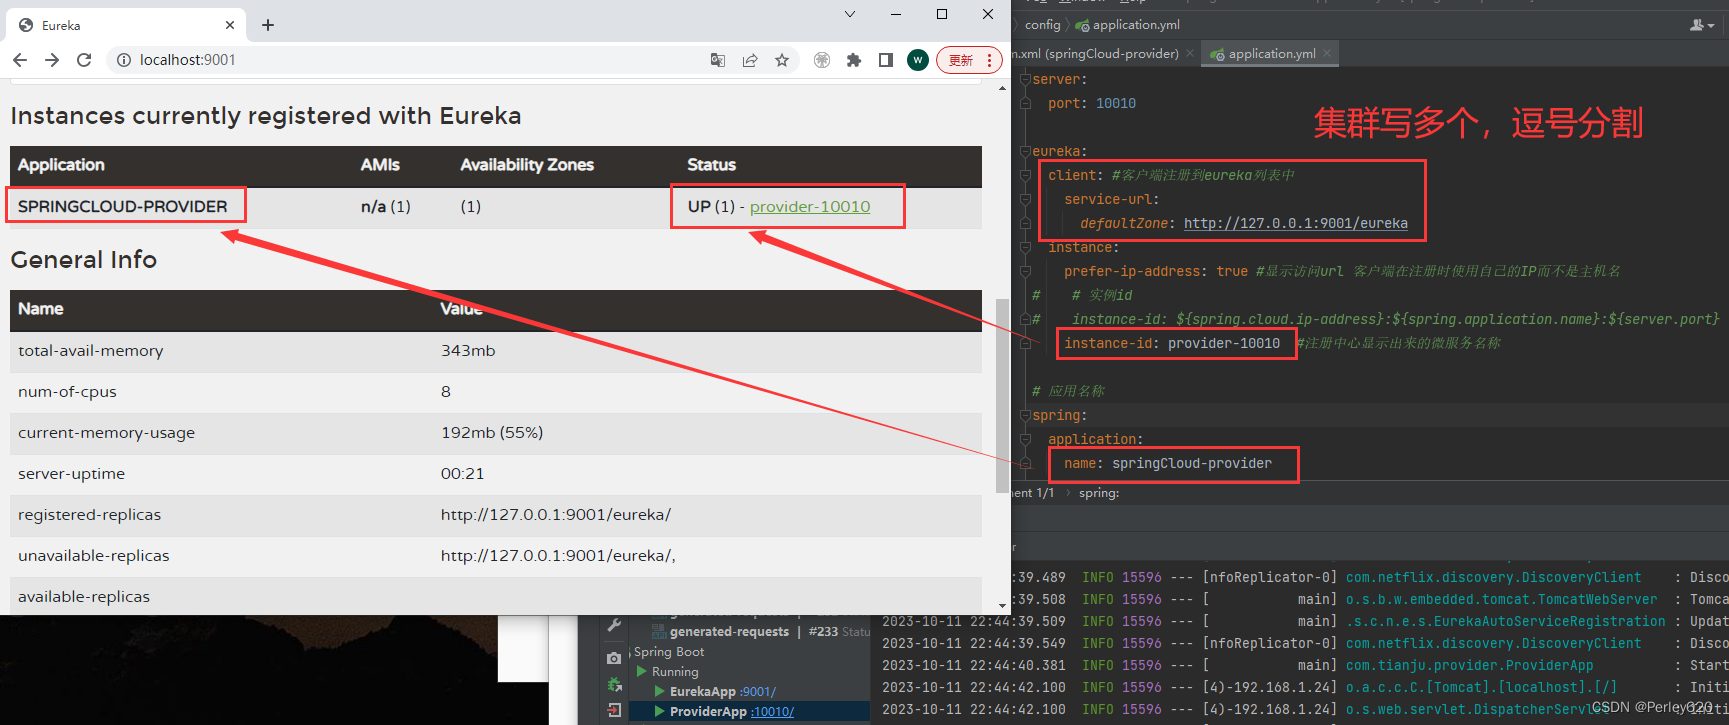Go forward in the Eureka browser window
This screenshot has height=725, width=1729.
(52, 60)
